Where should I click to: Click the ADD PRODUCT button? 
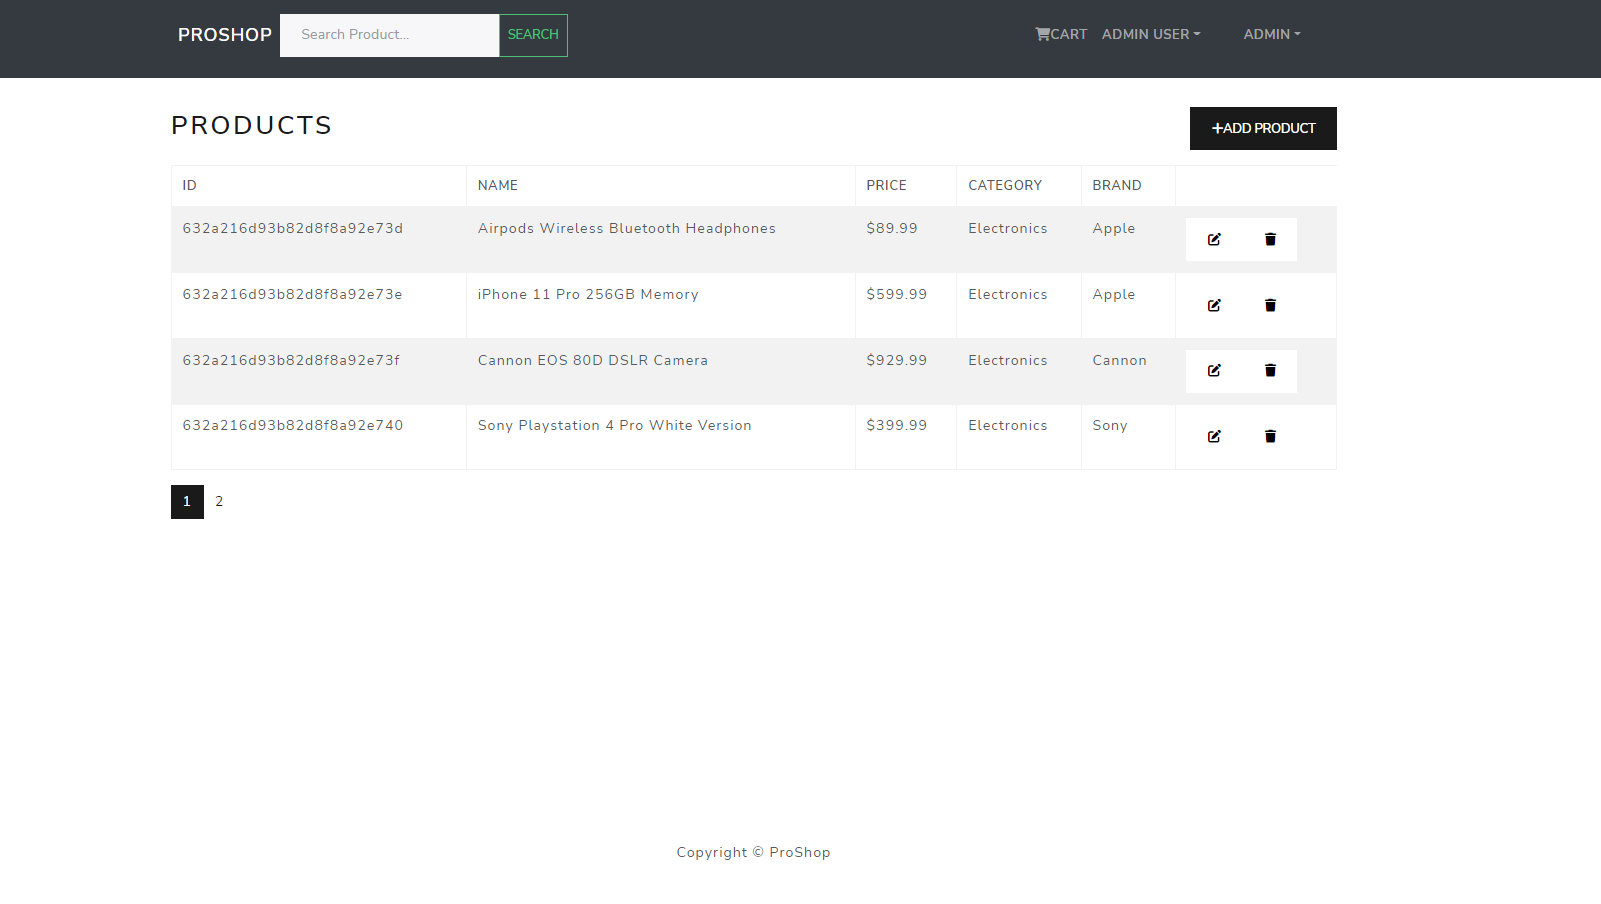point(1262,128)
